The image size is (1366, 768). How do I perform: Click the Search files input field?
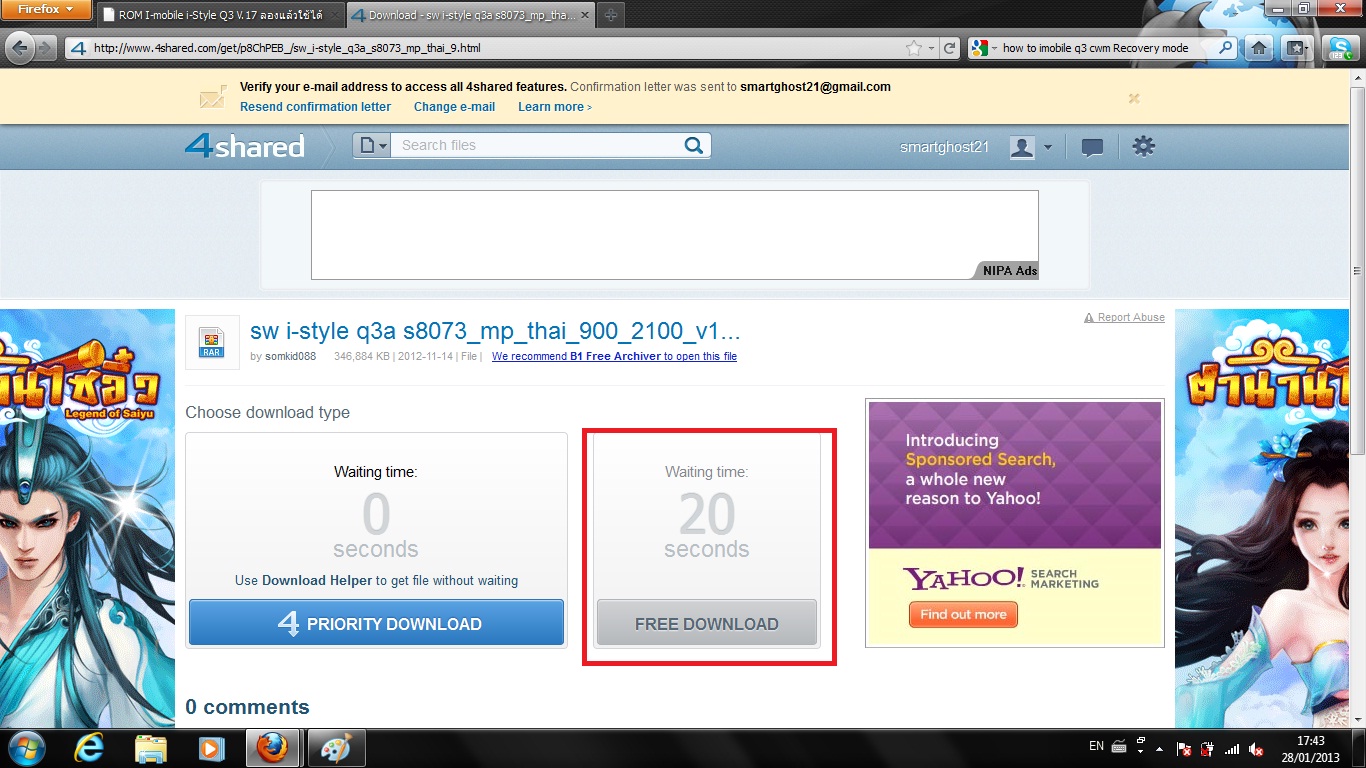coord(535,146)
